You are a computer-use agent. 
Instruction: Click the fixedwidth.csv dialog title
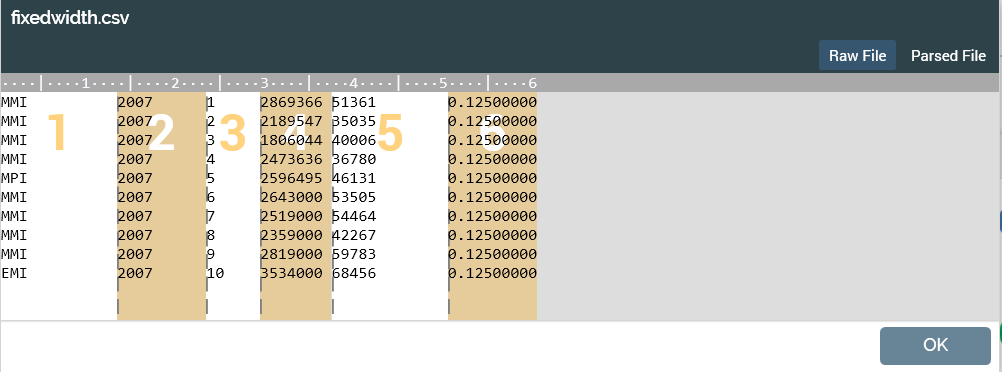pos(70,18)
